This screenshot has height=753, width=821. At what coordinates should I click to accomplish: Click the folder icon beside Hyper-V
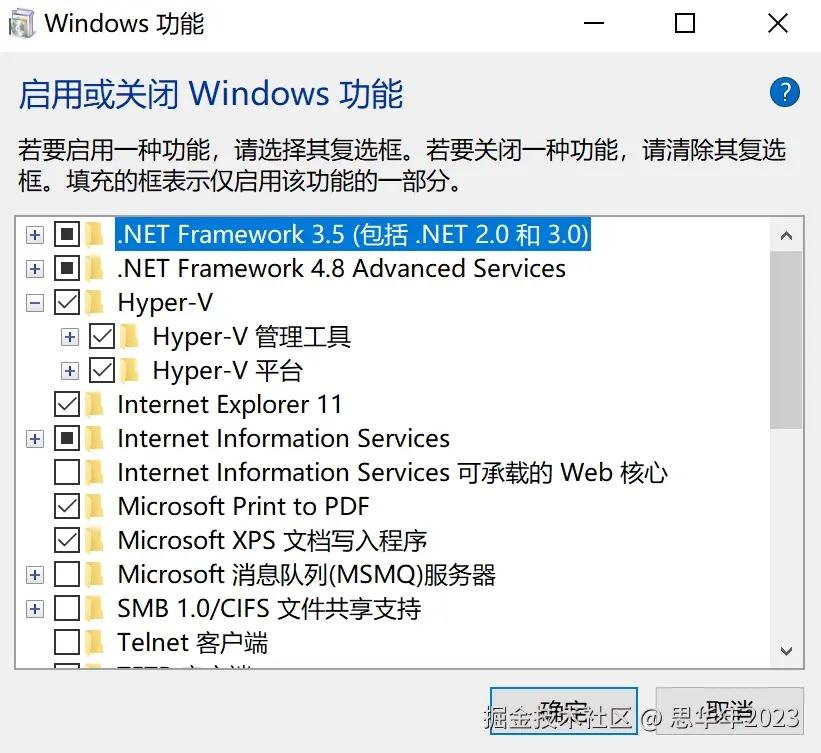click(95, 302)
